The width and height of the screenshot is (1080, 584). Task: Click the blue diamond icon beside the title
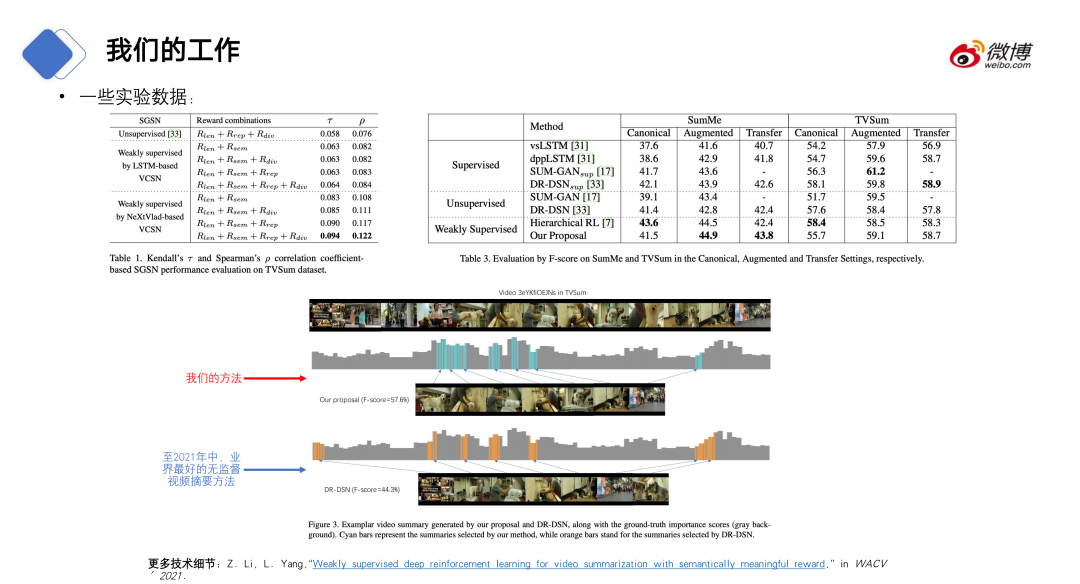[53, 54]
